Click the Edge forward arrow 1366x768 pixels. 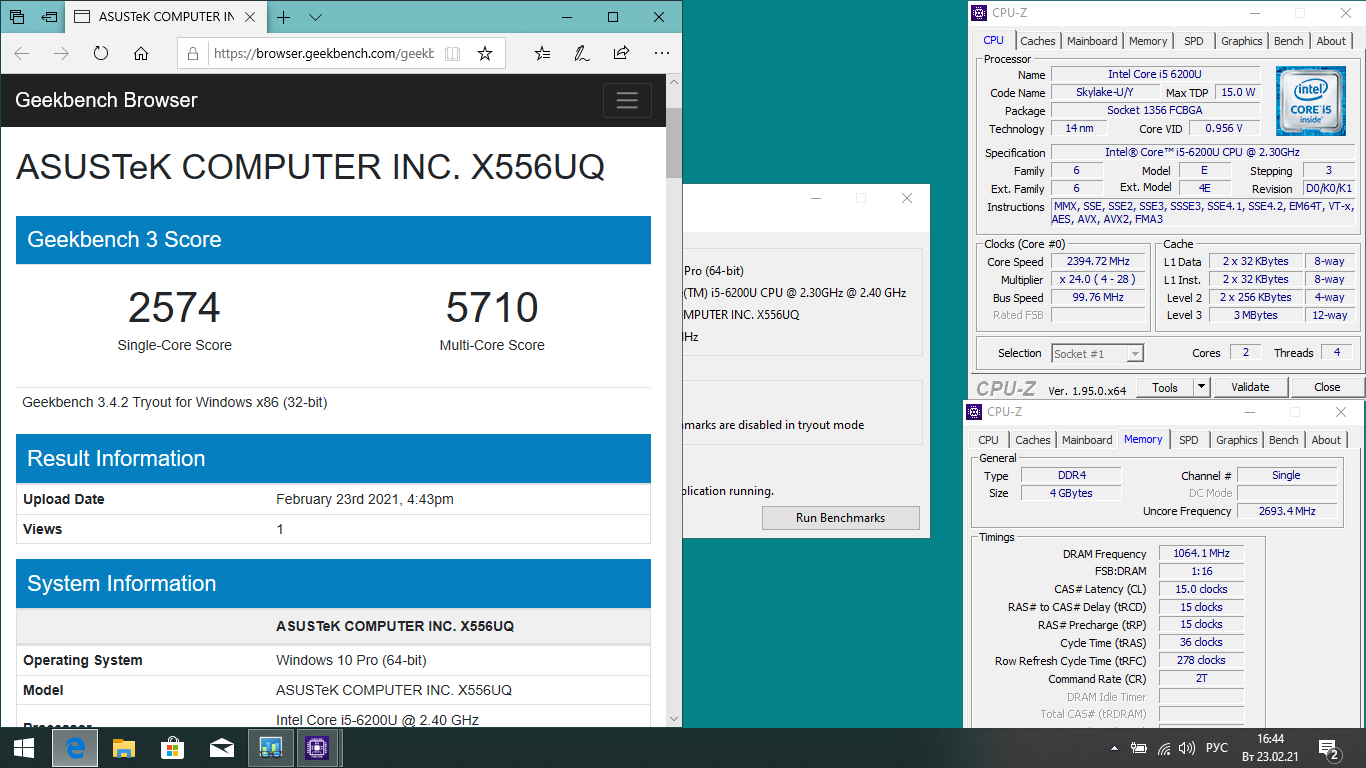click(61, 53)
